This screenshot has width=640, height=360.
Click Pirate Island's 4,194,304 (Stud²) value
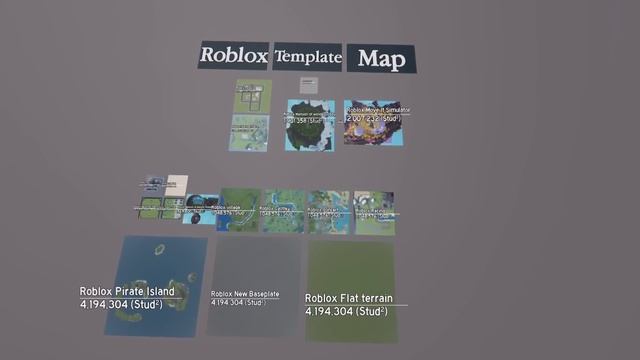point(121,304)
